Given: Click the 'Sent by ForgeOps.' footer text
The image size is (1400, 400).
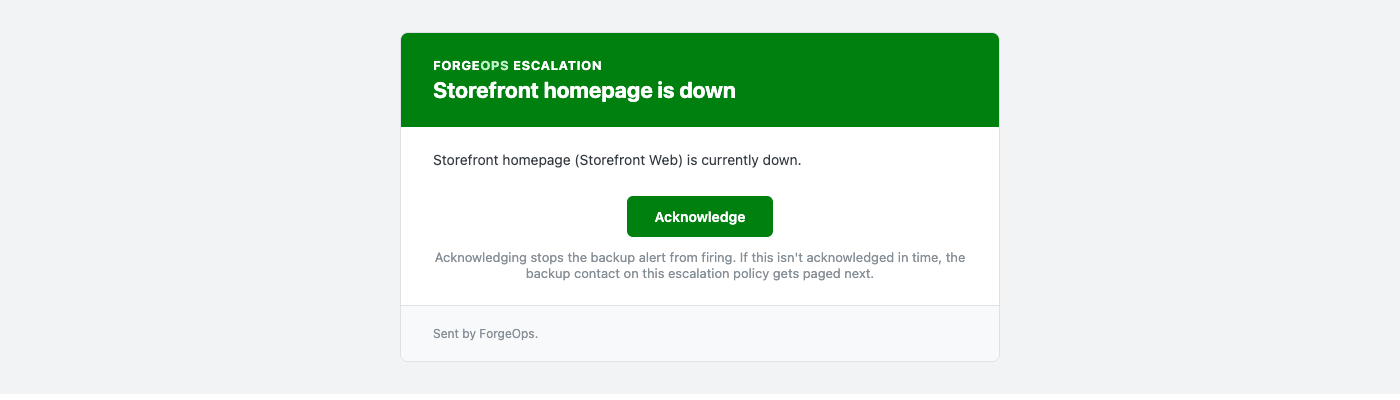Looking at the screenshot, I should tap(485, 333).
